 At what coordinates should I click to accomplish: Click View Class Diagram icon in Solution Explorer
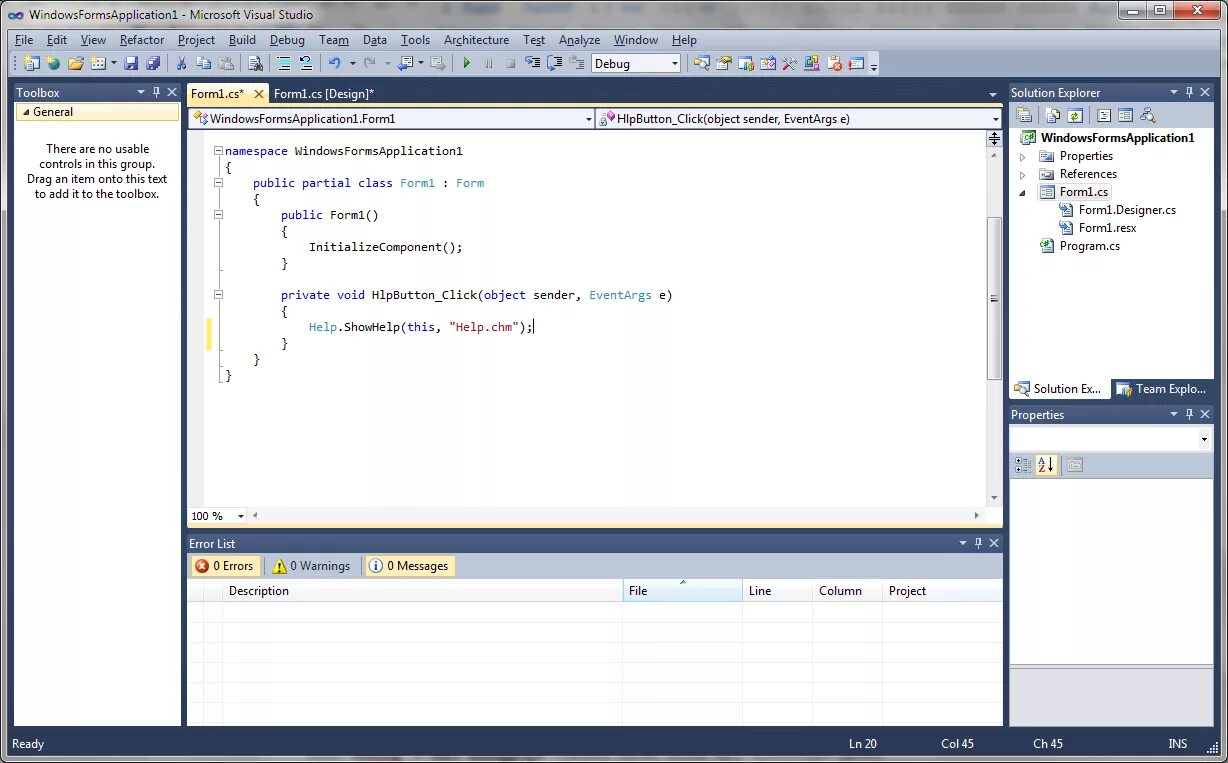point(1148,116)
